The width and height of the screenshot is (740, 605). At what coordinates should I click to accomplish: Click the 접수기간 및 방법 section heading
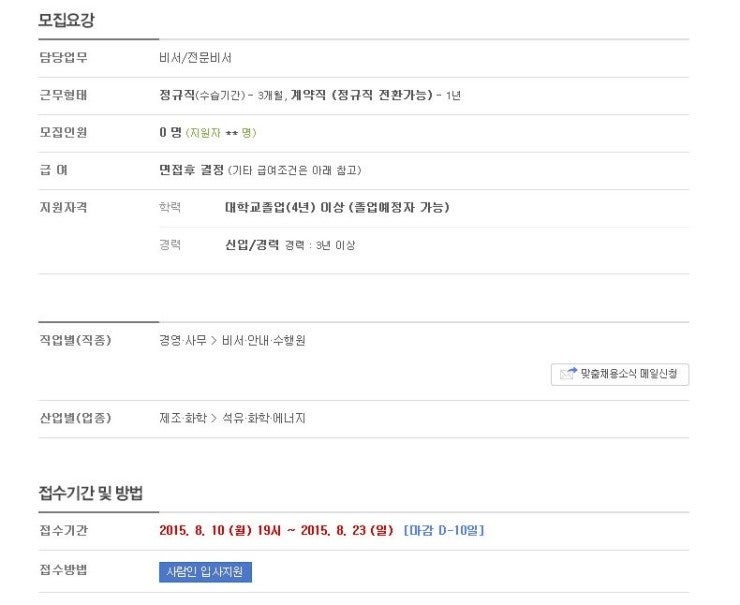[91, 493]
